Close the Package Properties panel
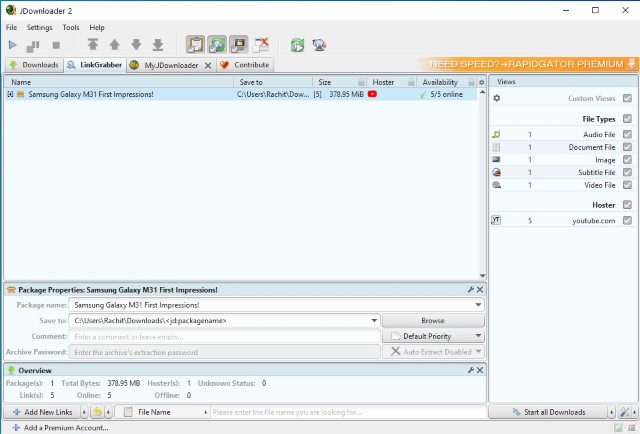Screen dimensions: 640x434 coord(480,289)
